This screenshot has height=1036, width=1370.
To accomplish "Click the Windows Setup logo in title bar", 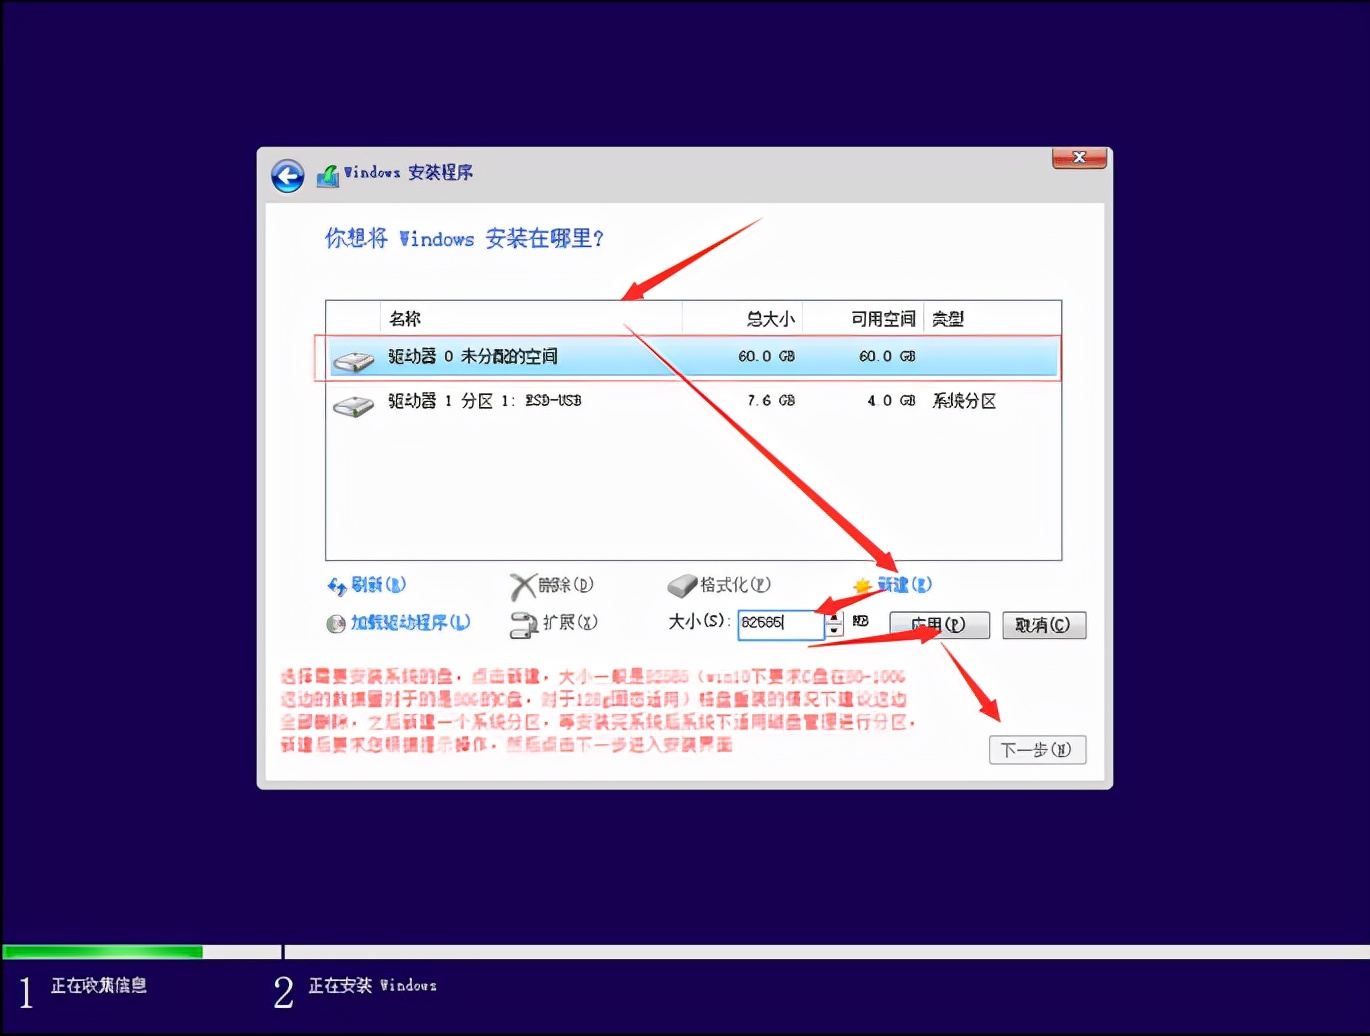I will (x=327, y=172).
